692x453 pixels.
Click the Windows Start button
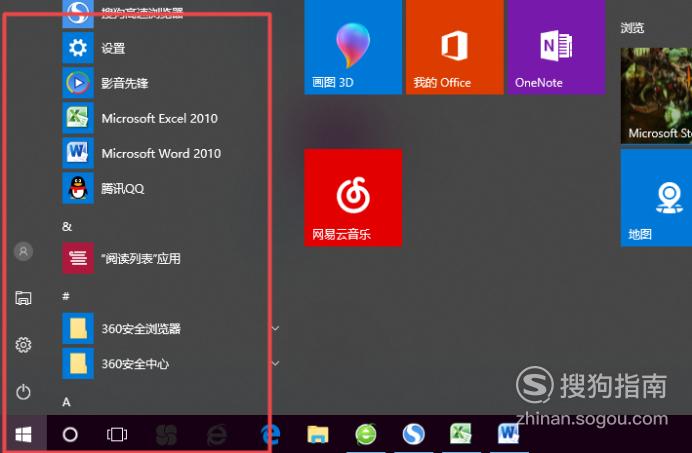pyautogui.click(x=23, y=434)
